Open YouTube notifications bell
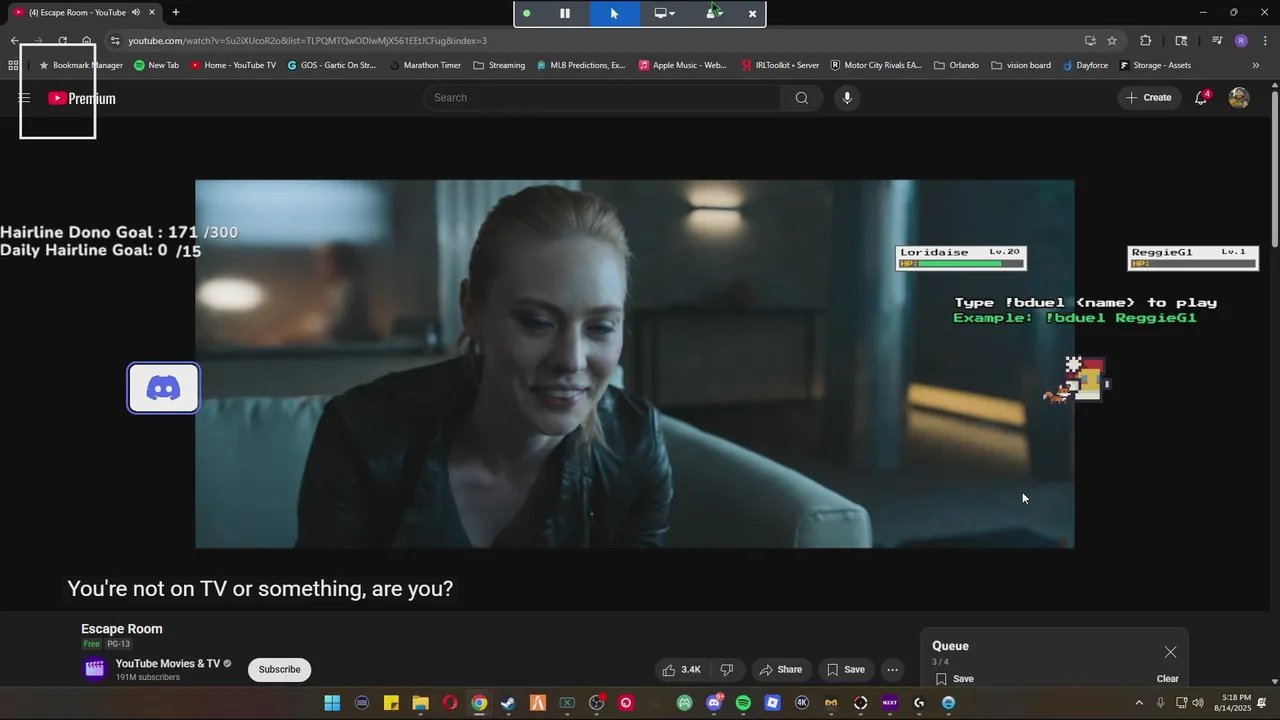This screenshot has width=1280, height=720. [1202, 97]
